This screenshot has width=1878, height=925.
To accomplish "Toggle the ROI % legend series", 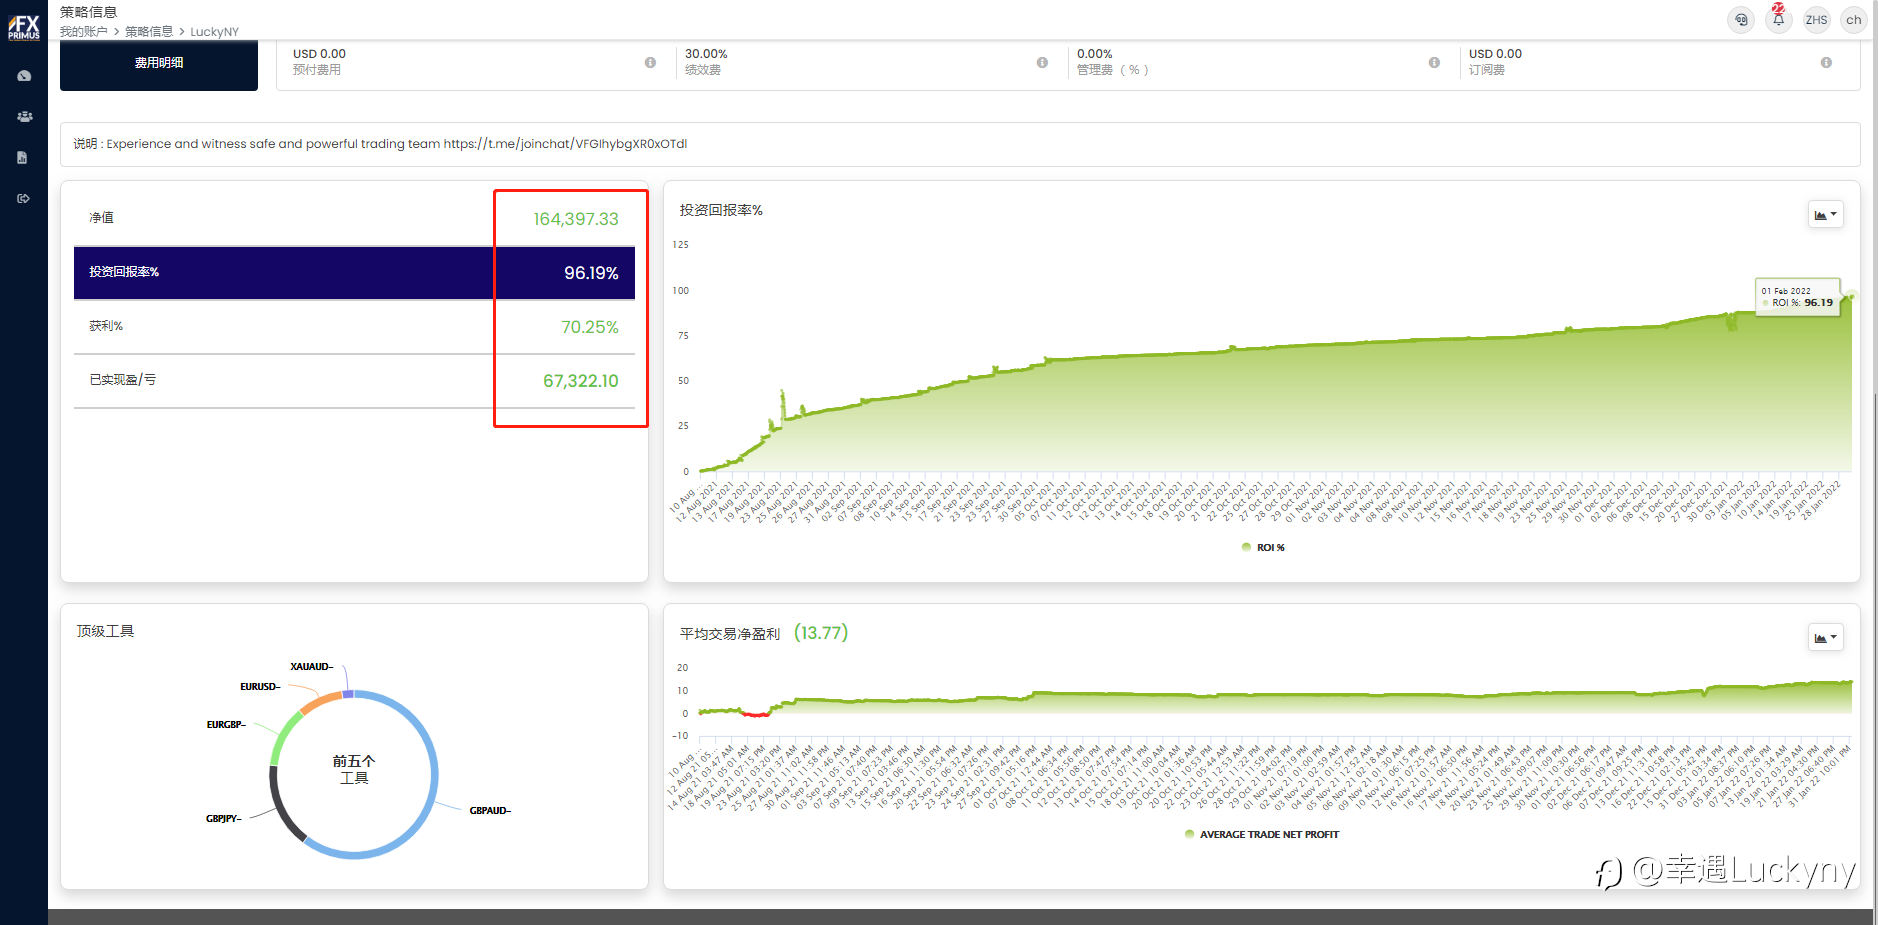I will (x=1263, y=547).
